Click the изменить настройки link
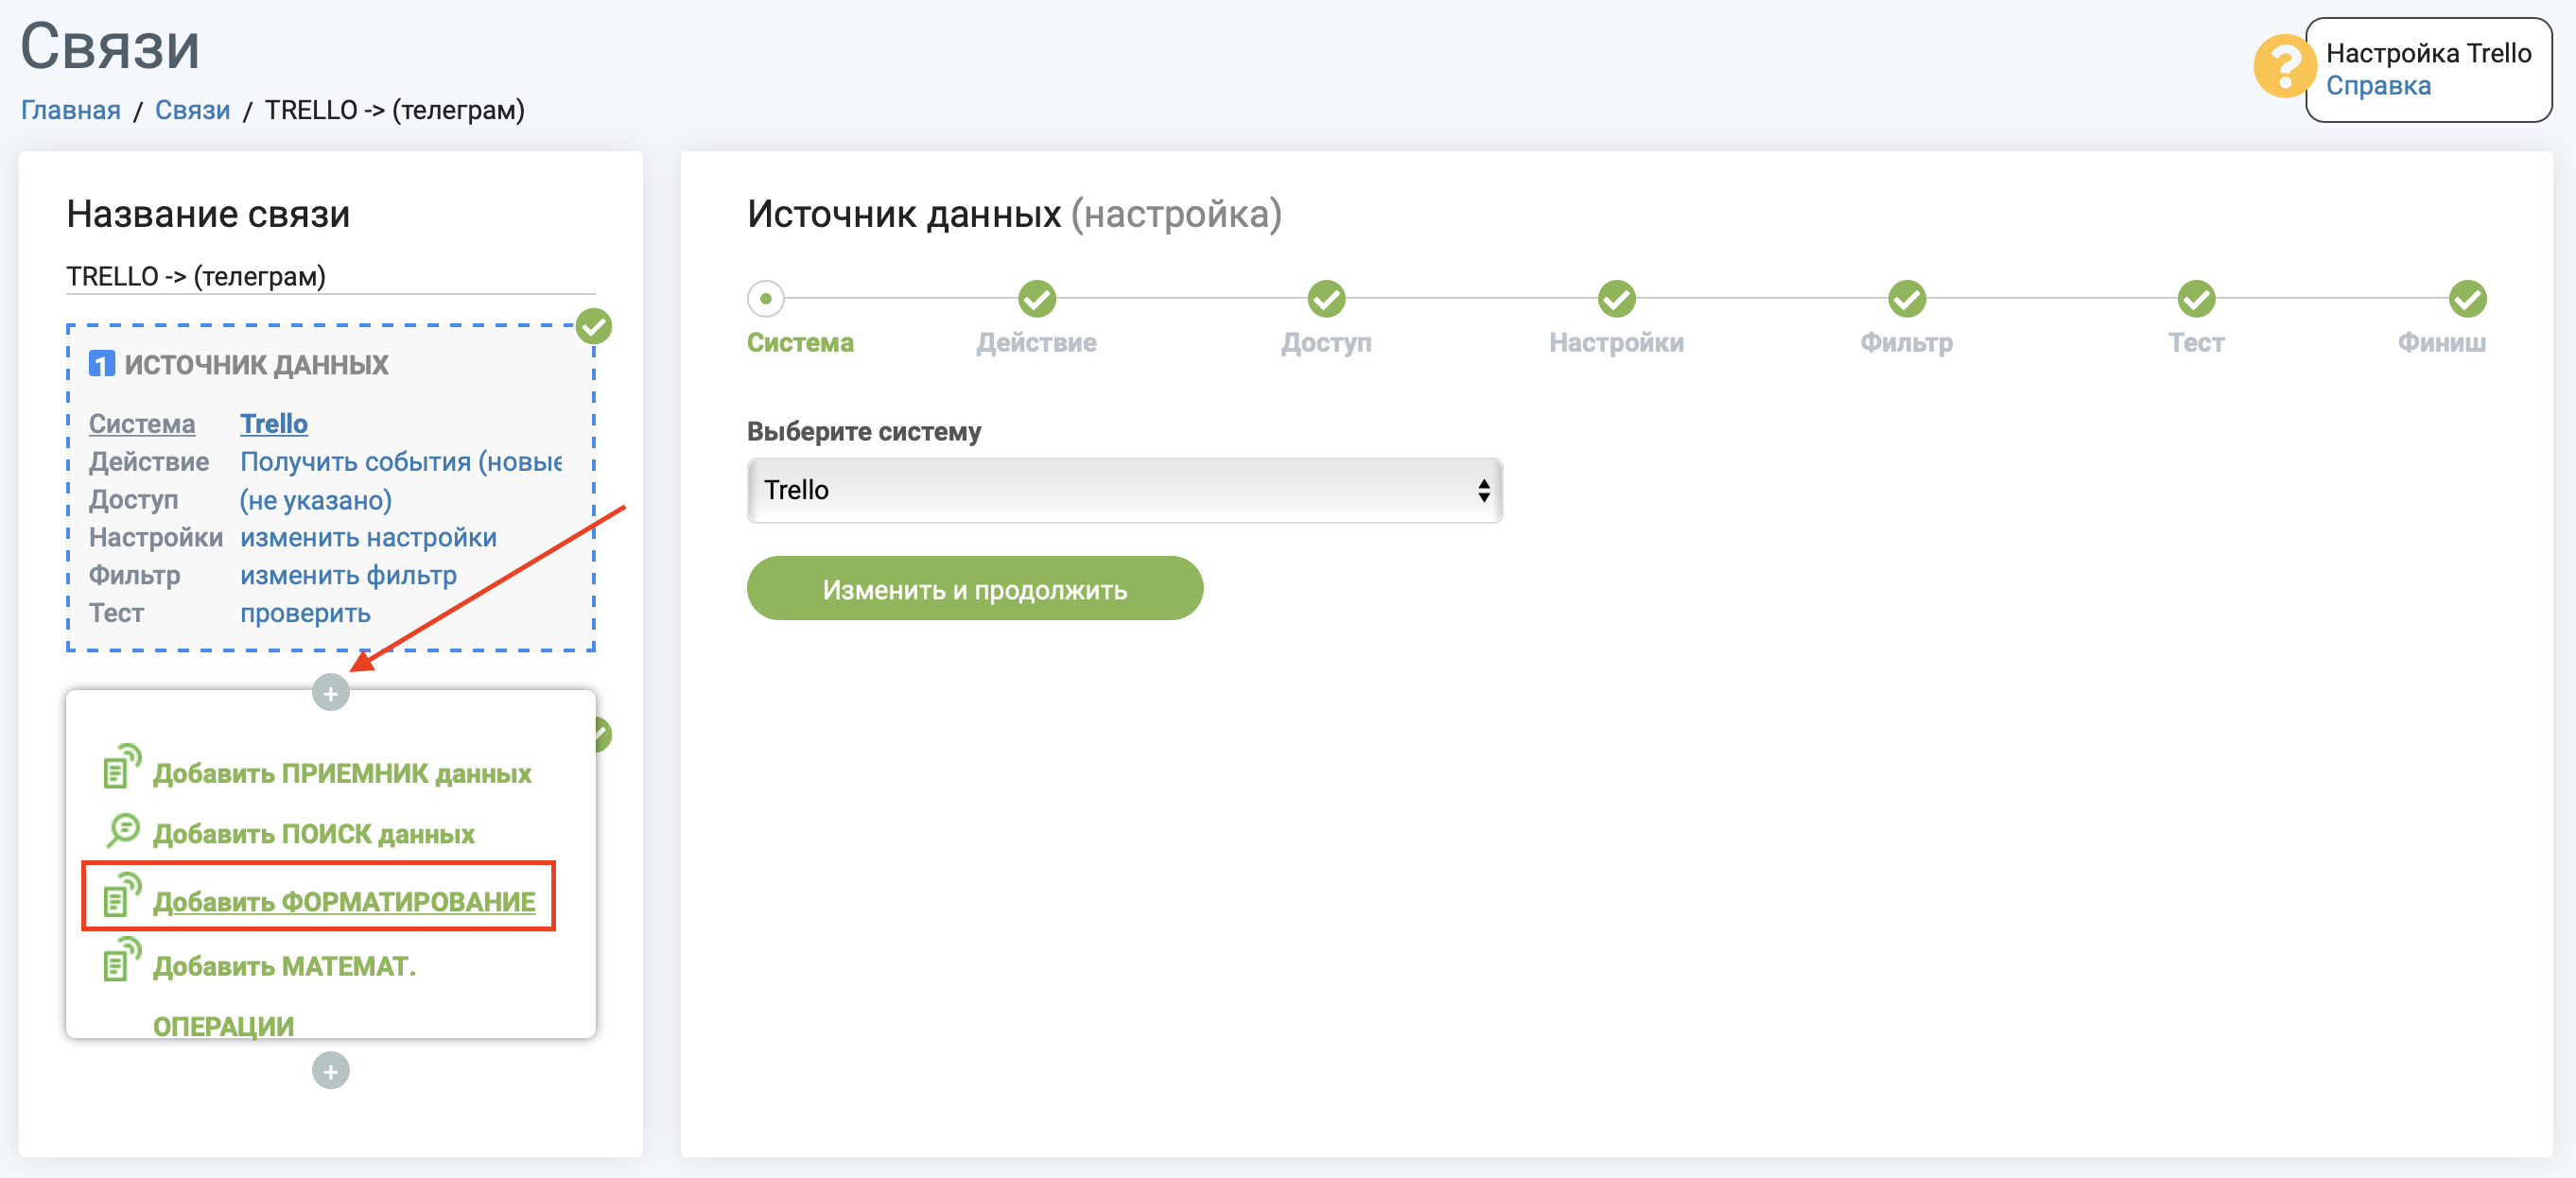Screen dimensions: 2576x1178 [x=368, y=538]
